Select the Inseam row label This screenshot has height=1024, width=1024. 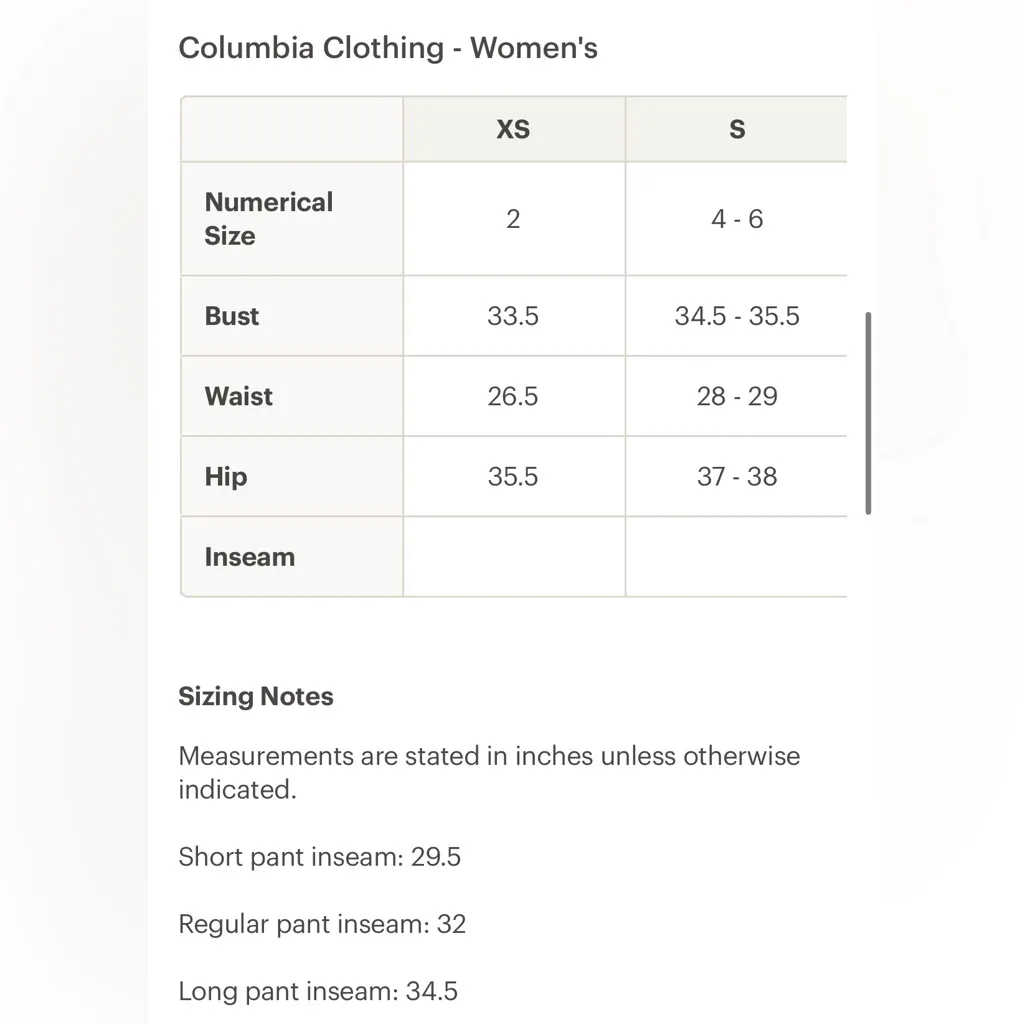tap(250, 557)
